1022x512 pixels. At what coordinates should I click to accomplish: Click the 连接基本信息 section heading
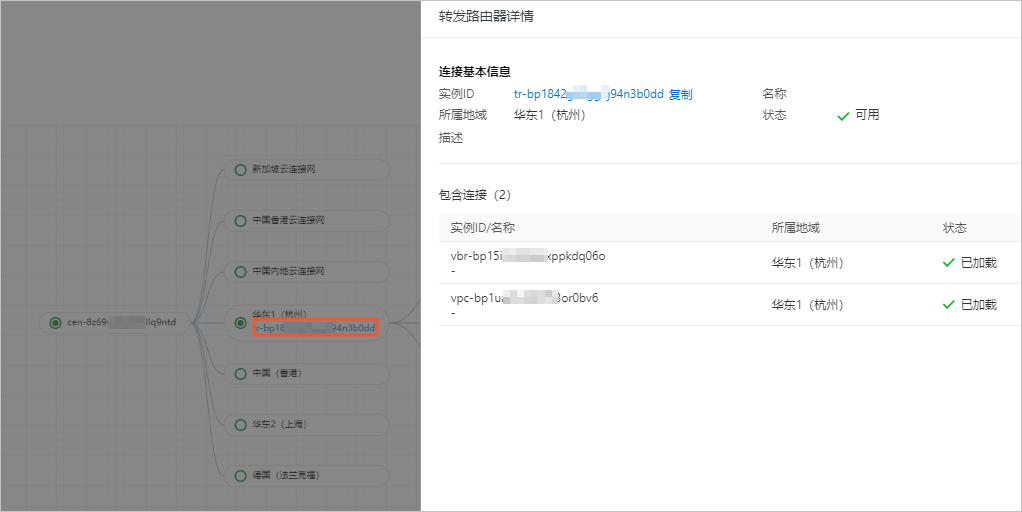point(474,72)
